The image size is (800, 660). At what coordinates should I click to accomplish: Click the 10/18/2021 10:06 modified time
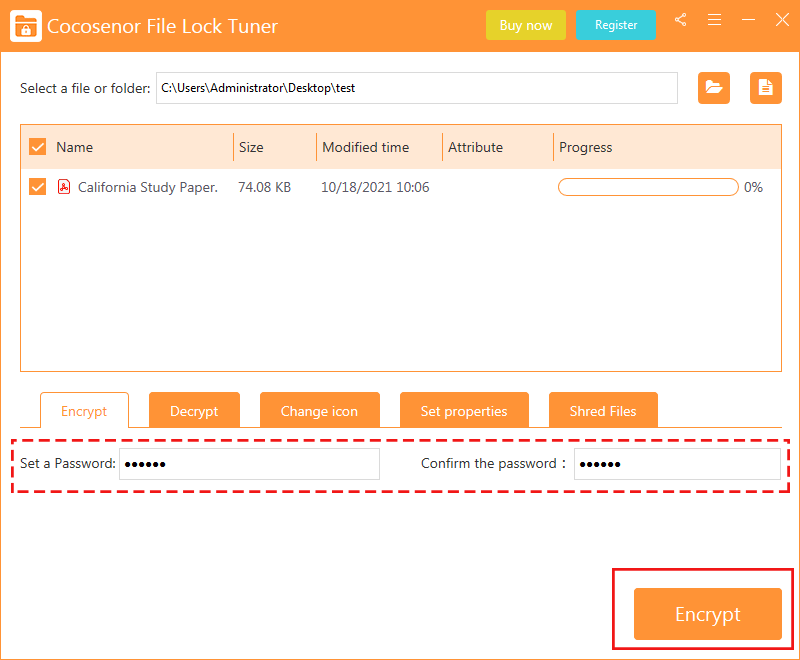point(375,187)
